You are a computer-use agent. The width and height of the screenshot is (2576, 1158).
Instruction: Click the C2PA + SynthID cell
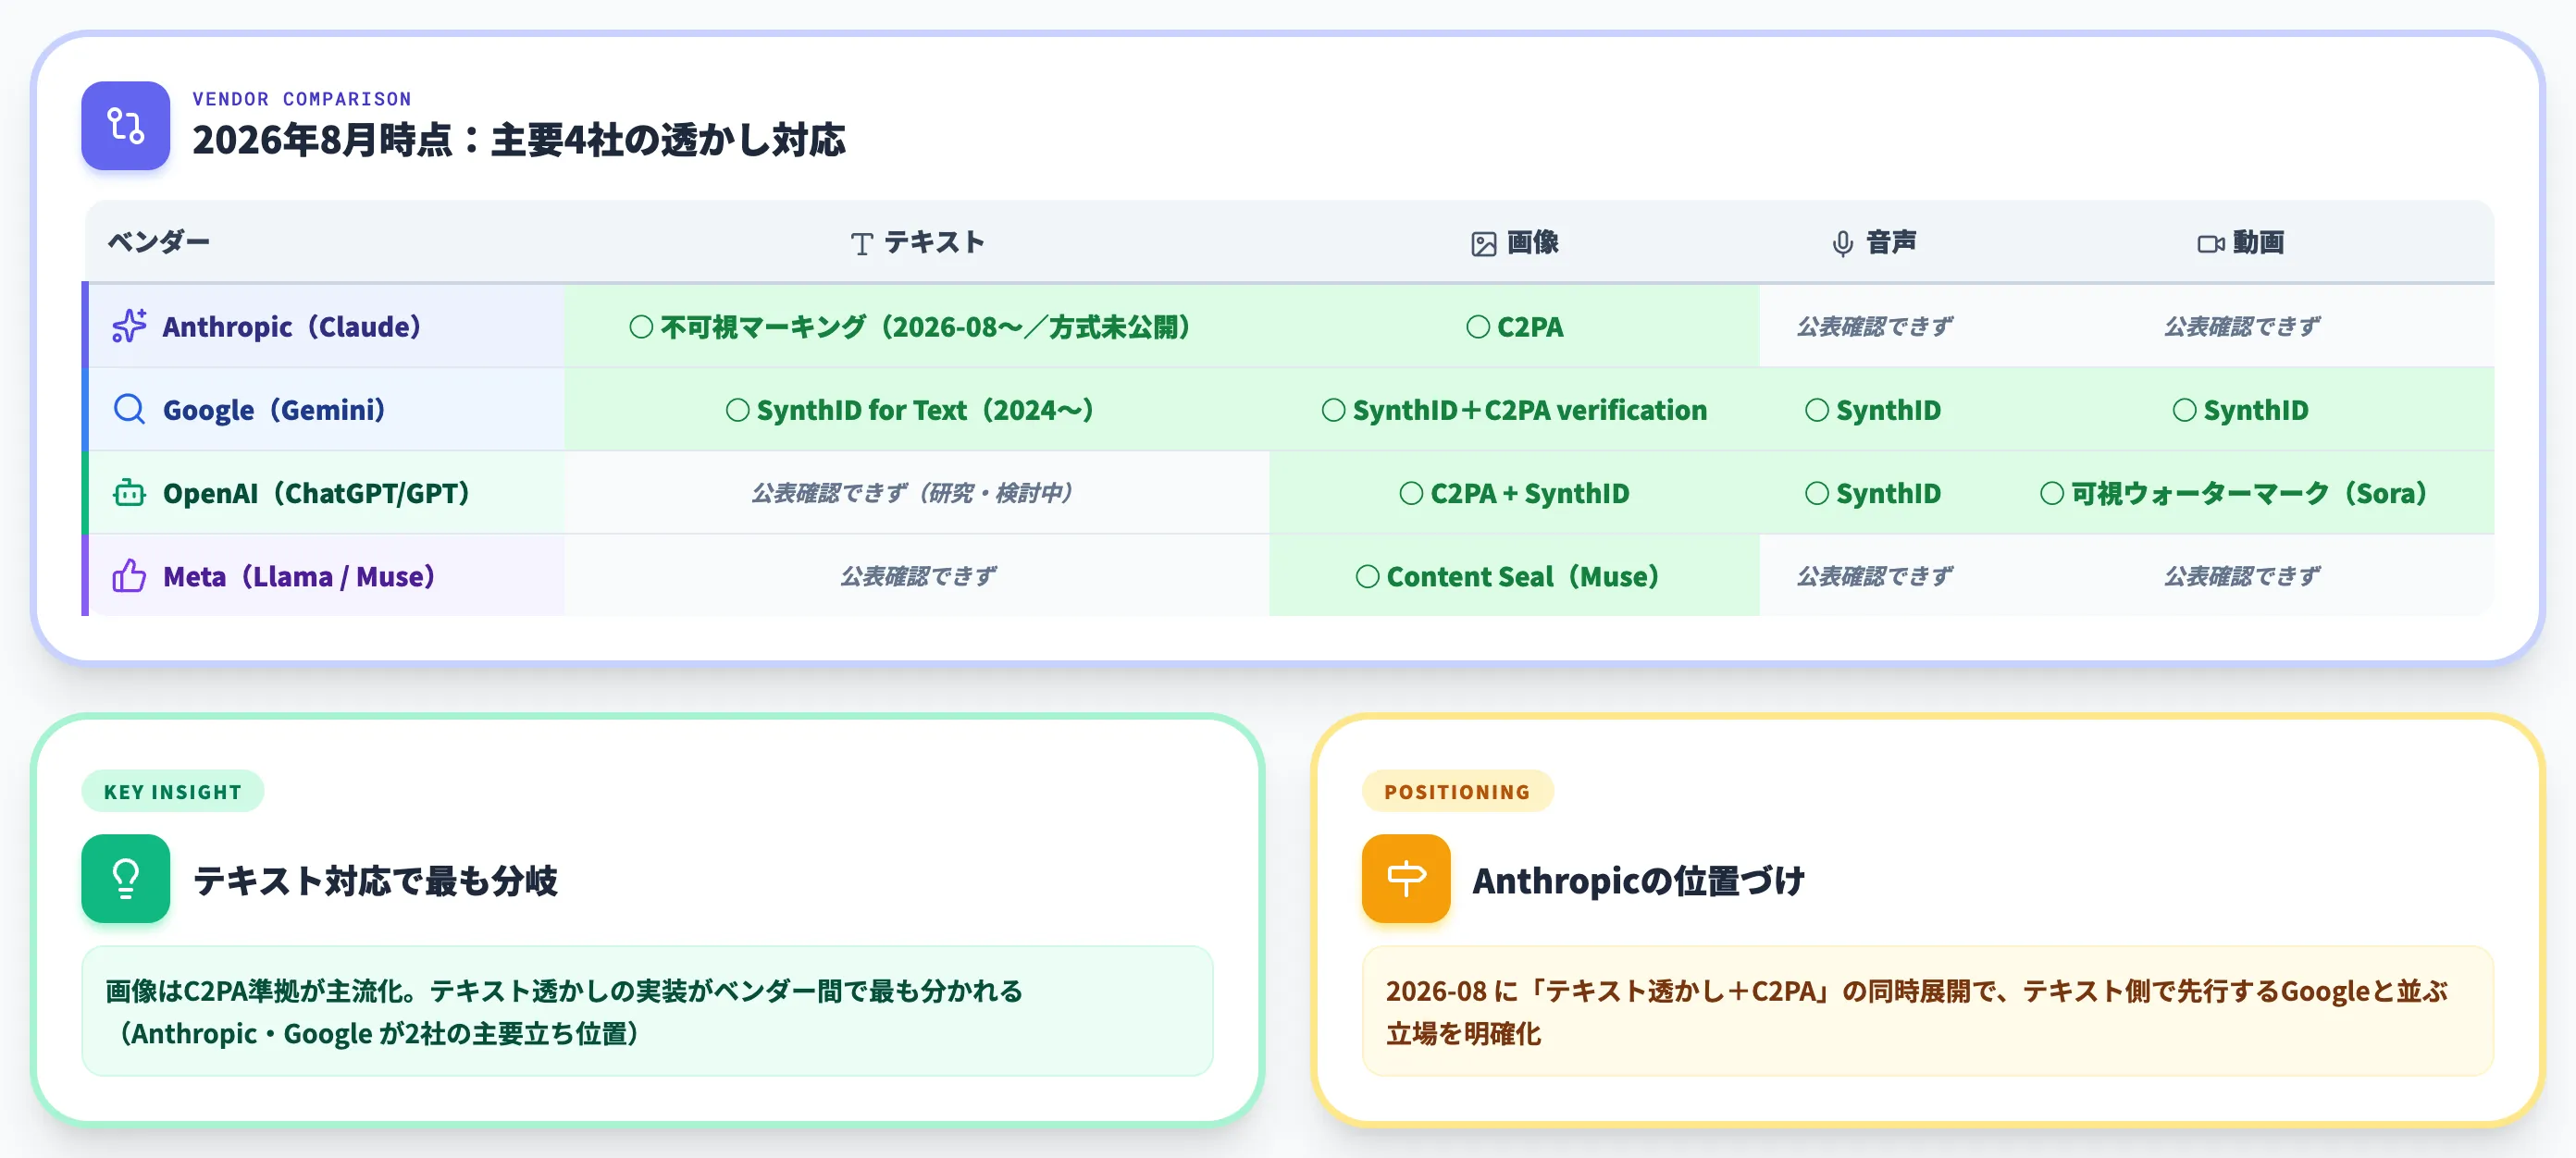[x=1515, y=493]
